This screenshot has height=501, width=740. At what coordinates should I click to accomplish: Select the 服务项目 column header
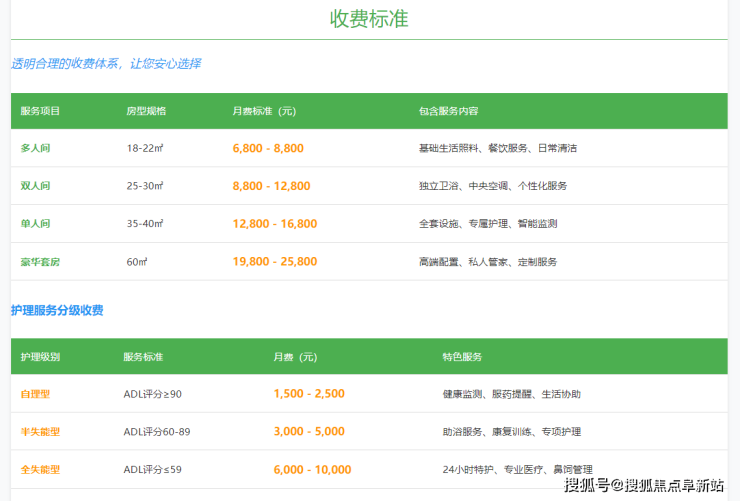pyautogui.click(x=40, y=111)
